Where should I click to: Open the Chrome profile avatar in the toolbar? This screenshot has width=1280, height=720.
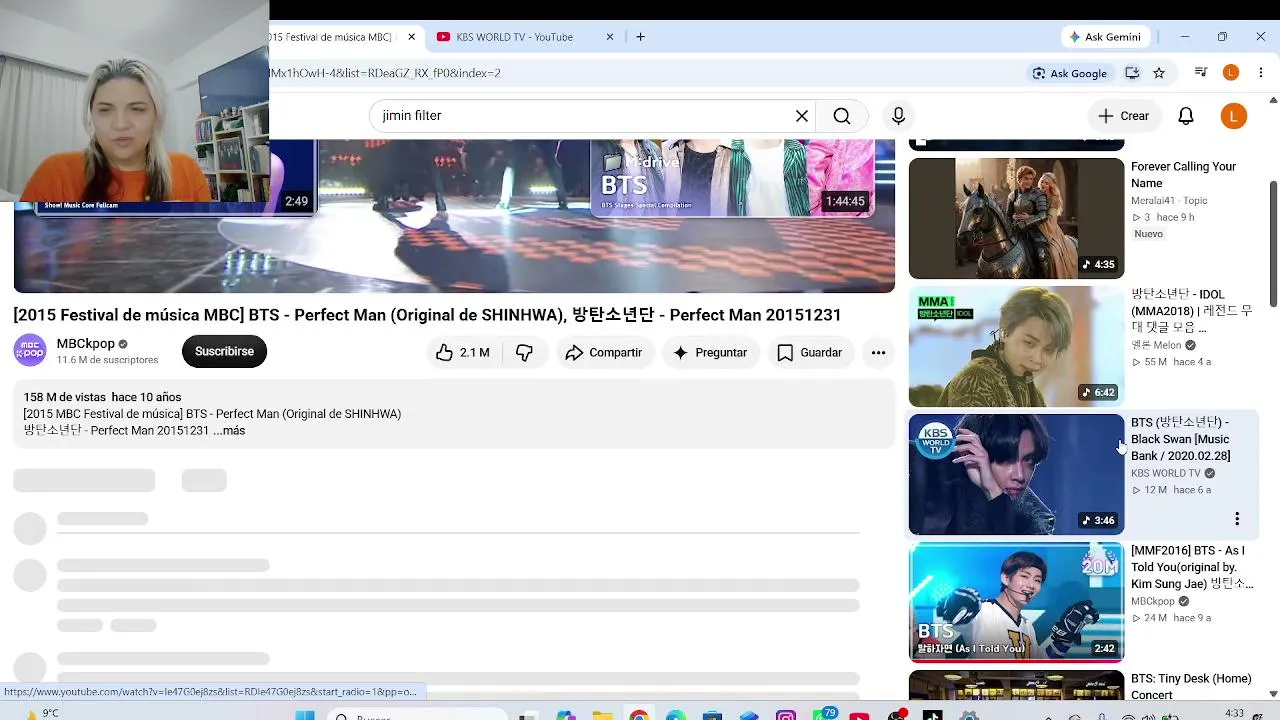click(x=1231, y=73)
